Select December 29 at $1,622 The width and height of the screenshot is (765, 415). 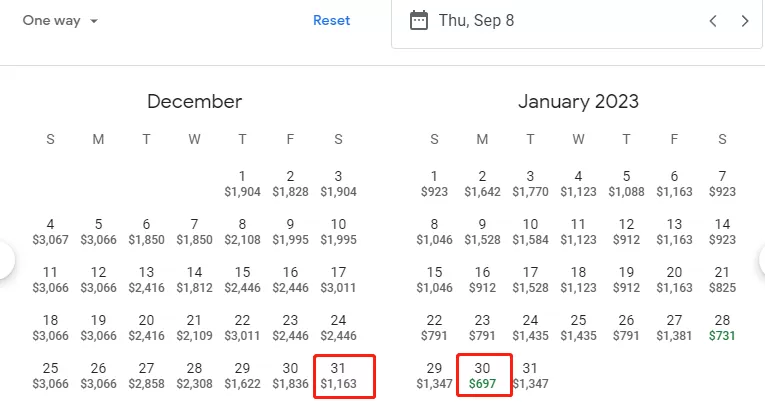click(242, 375)
